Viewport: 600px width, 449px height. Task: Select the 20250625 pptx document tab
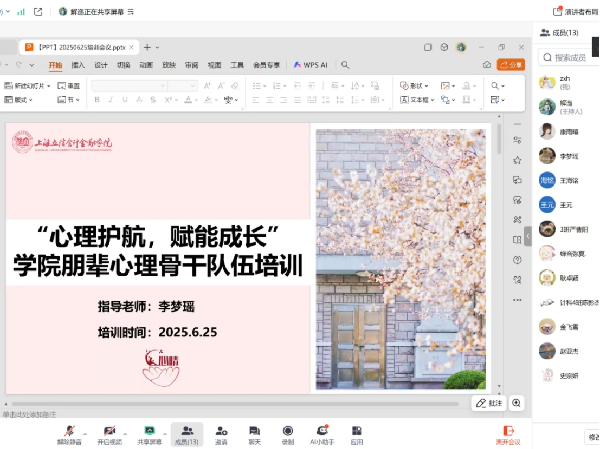click(79, 47)
